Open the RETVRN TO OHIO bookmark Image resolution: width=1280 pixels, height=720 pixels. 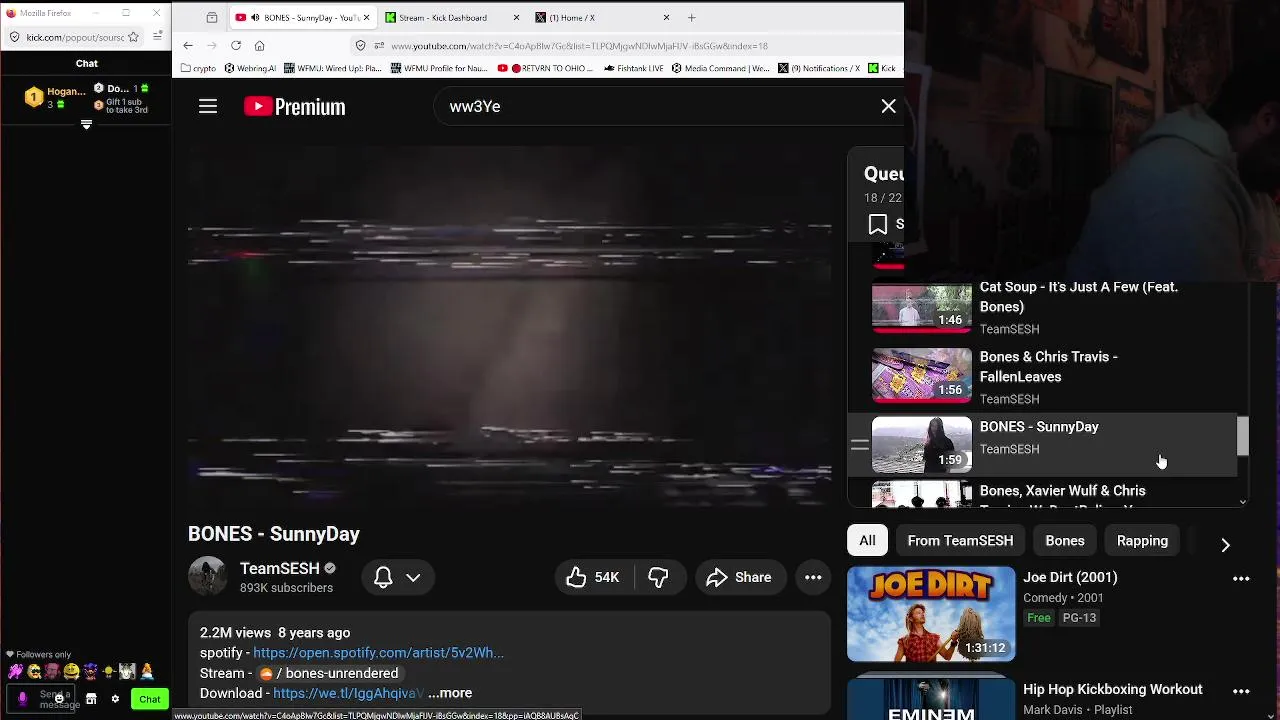pos(545,68)
